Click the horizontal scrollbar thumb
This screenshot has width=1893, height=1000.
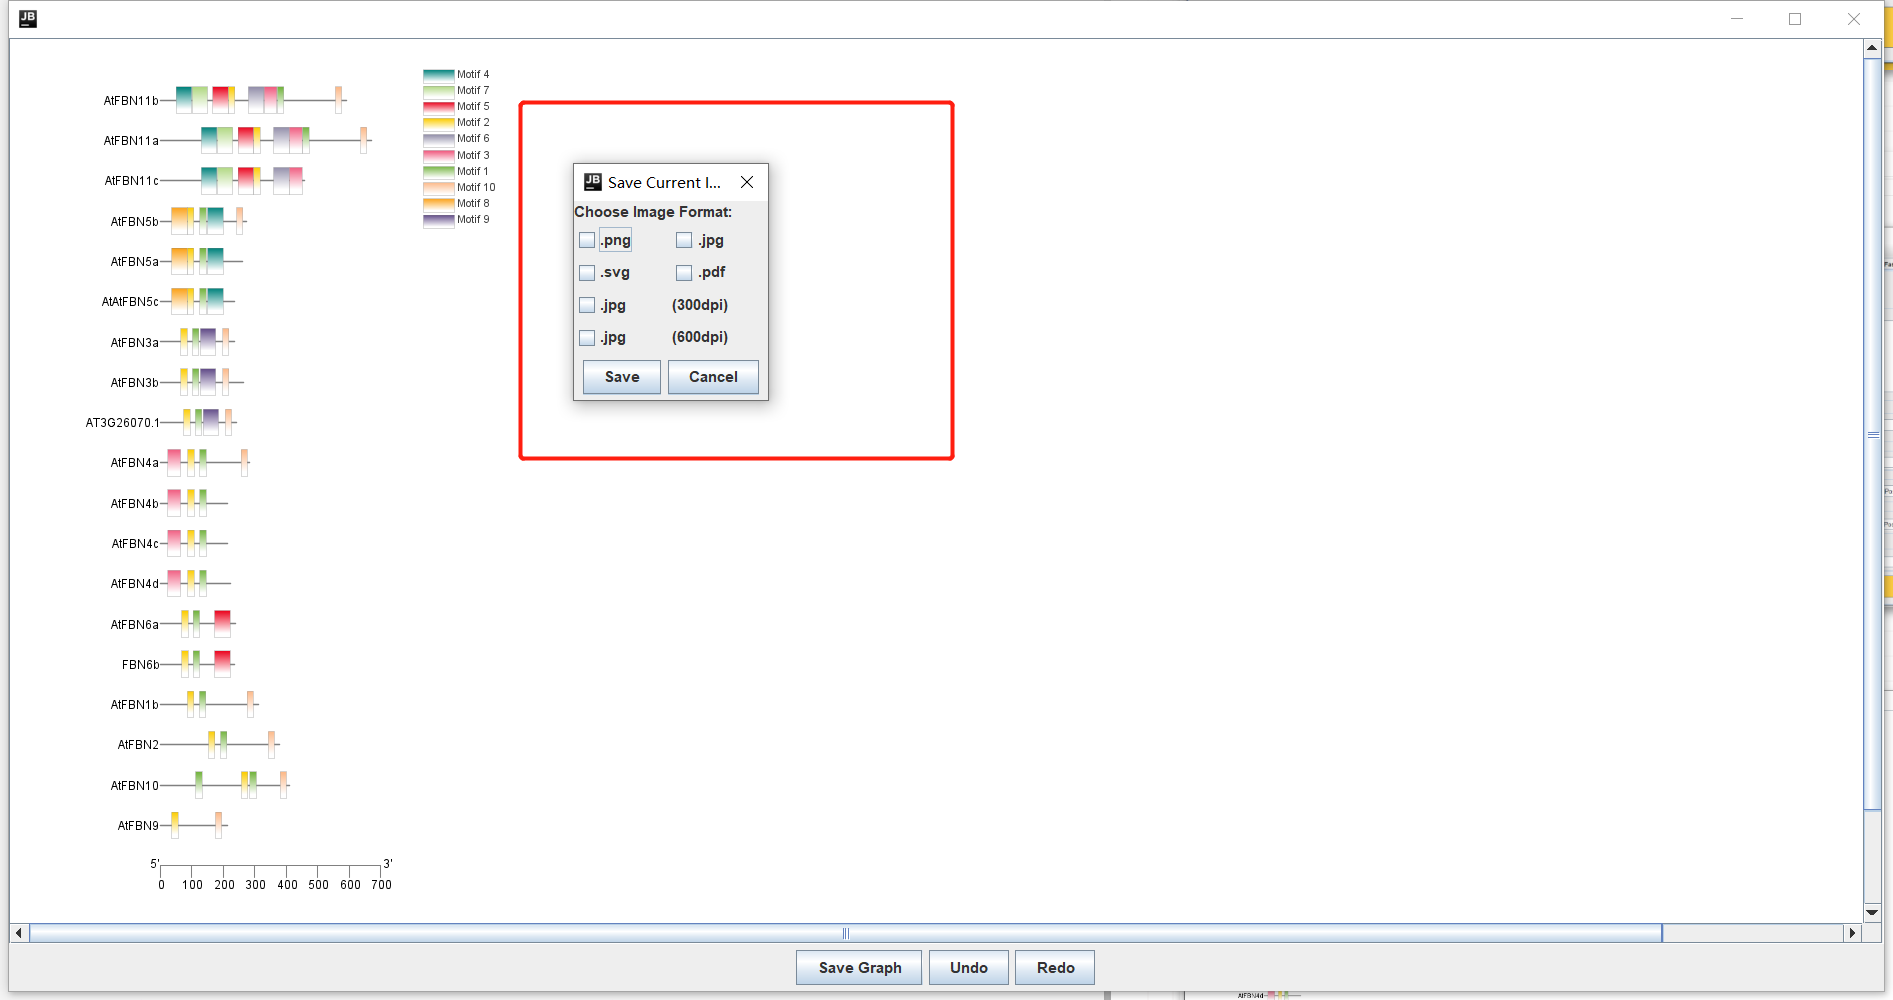click(846, 933)
